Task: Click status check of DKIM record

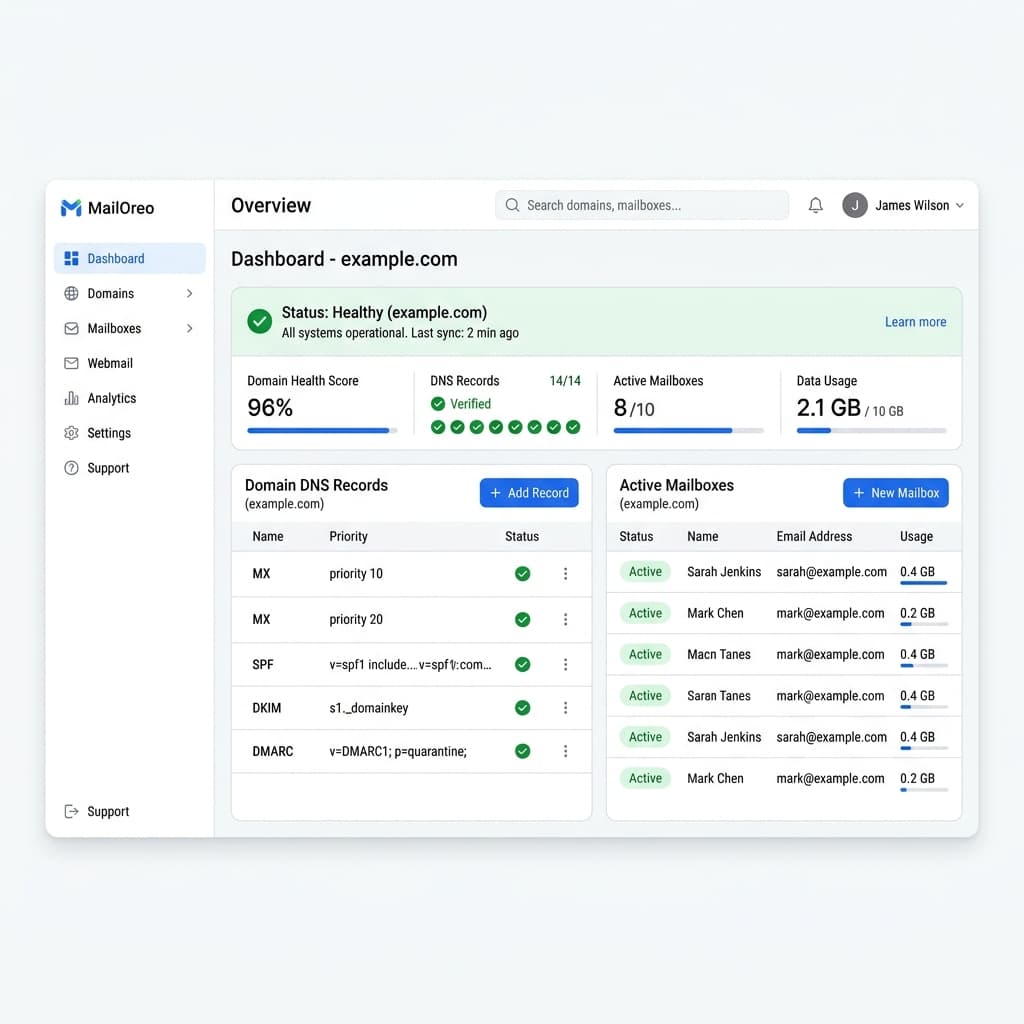Action: click(x=522, y=707)
